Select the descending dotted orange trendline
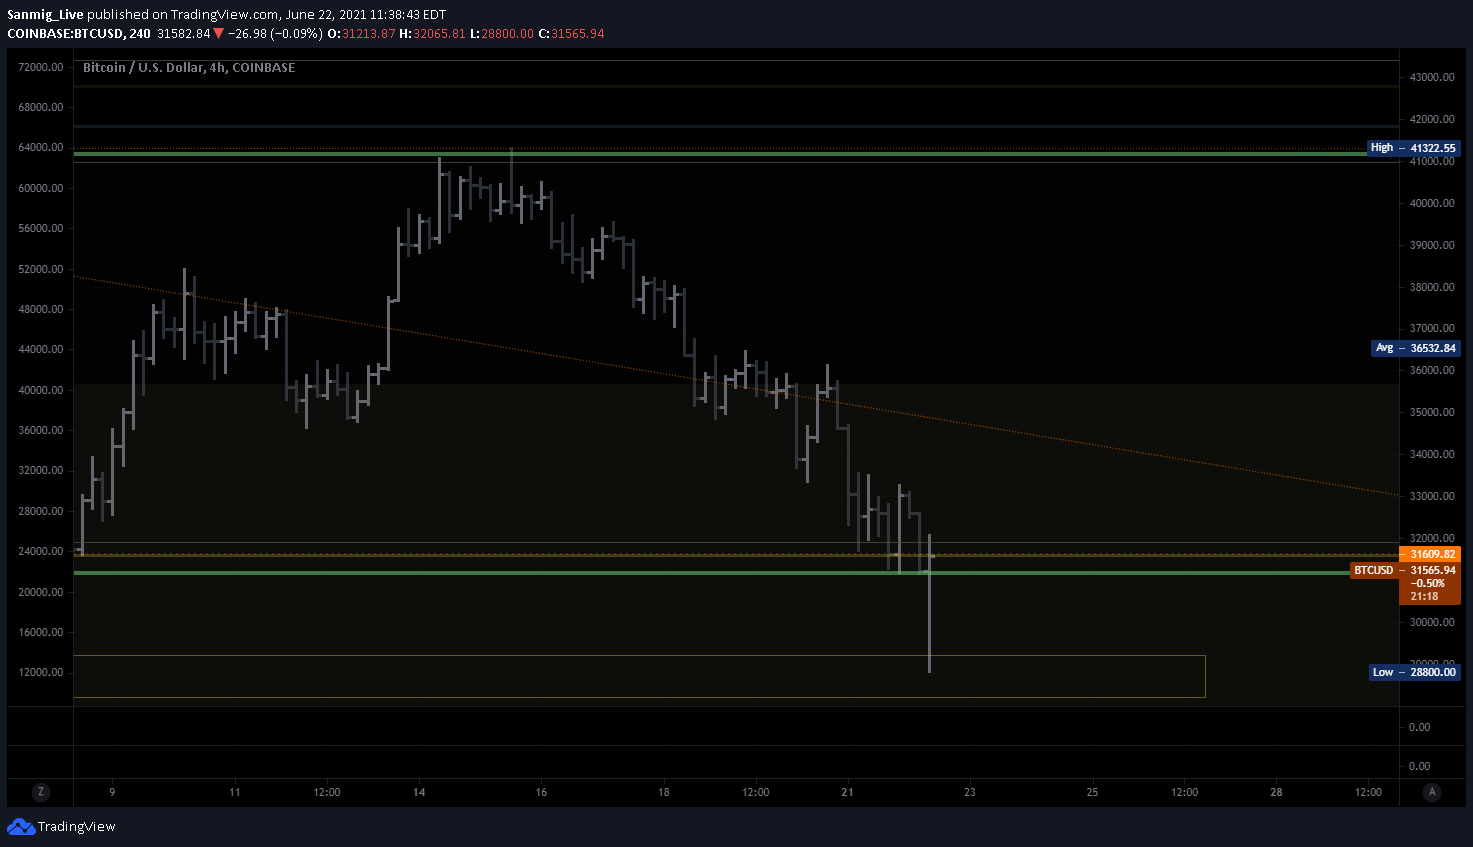Viewport: 1473px width, 847px height. [736, 385]
